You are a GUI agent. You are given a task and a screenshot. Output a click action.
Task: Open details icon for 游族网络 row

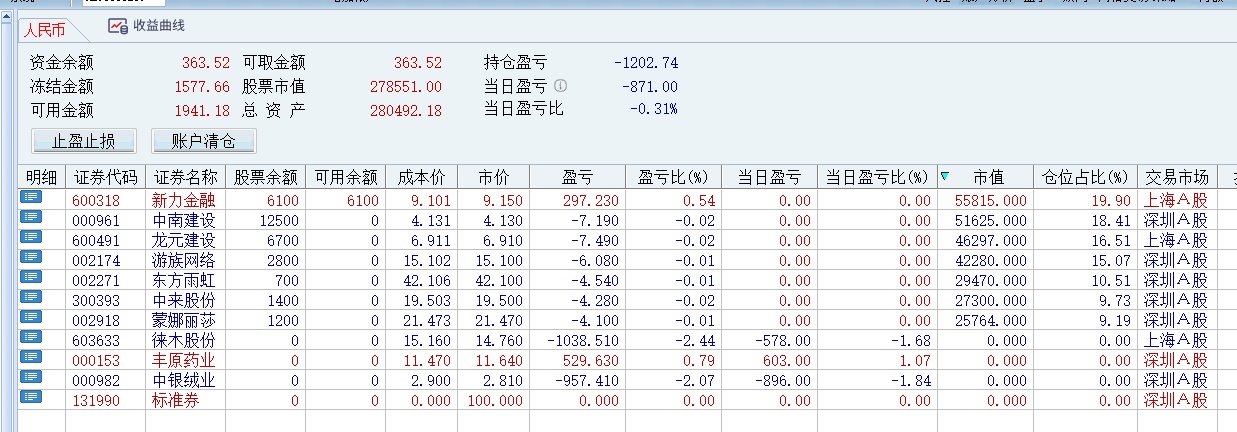pos(31,258)
